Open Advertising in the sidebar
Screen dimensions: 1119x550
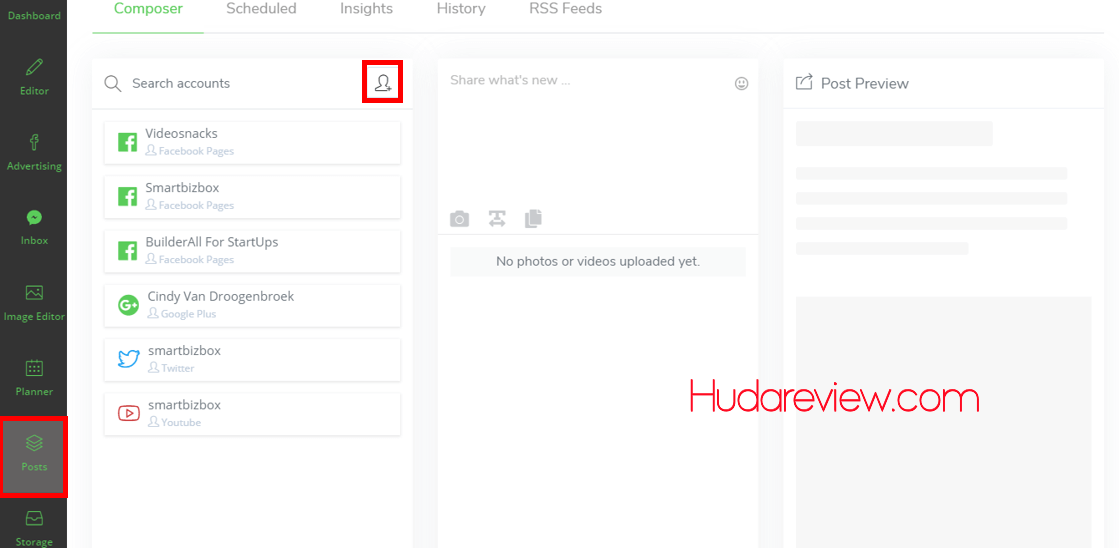point(34,151)
